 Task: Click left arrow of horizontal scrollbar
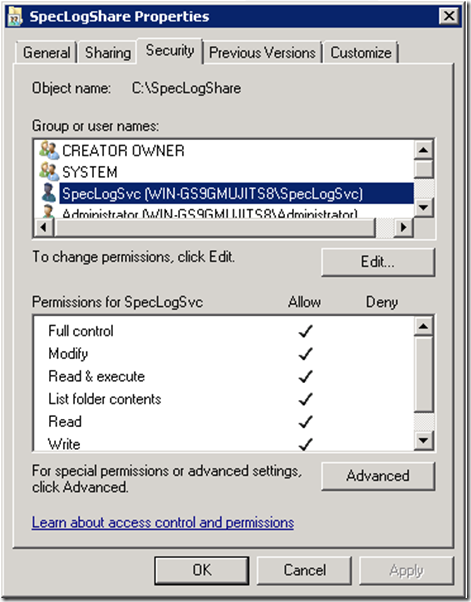click(x=44, y=227)
